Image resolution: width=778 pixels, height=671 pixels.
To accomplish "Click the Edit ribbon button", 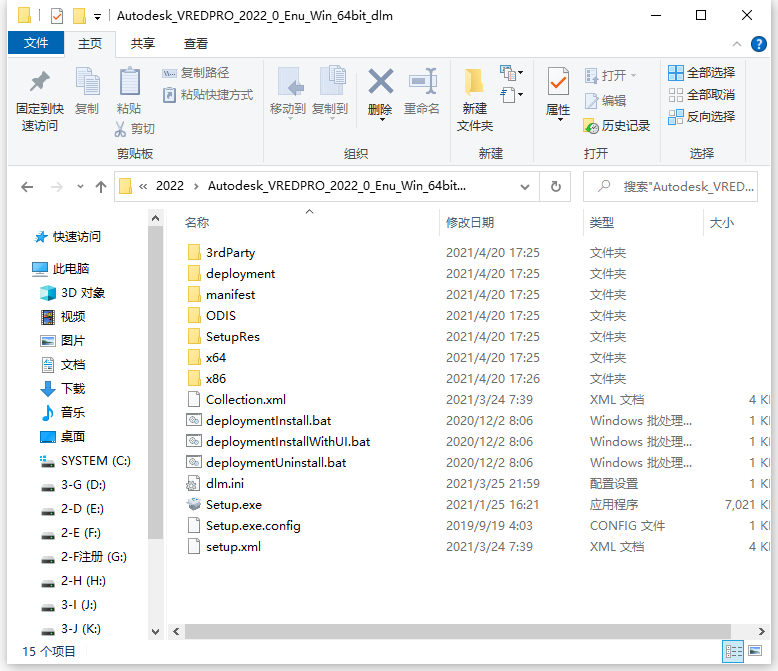I will click(x=605, y=101).
